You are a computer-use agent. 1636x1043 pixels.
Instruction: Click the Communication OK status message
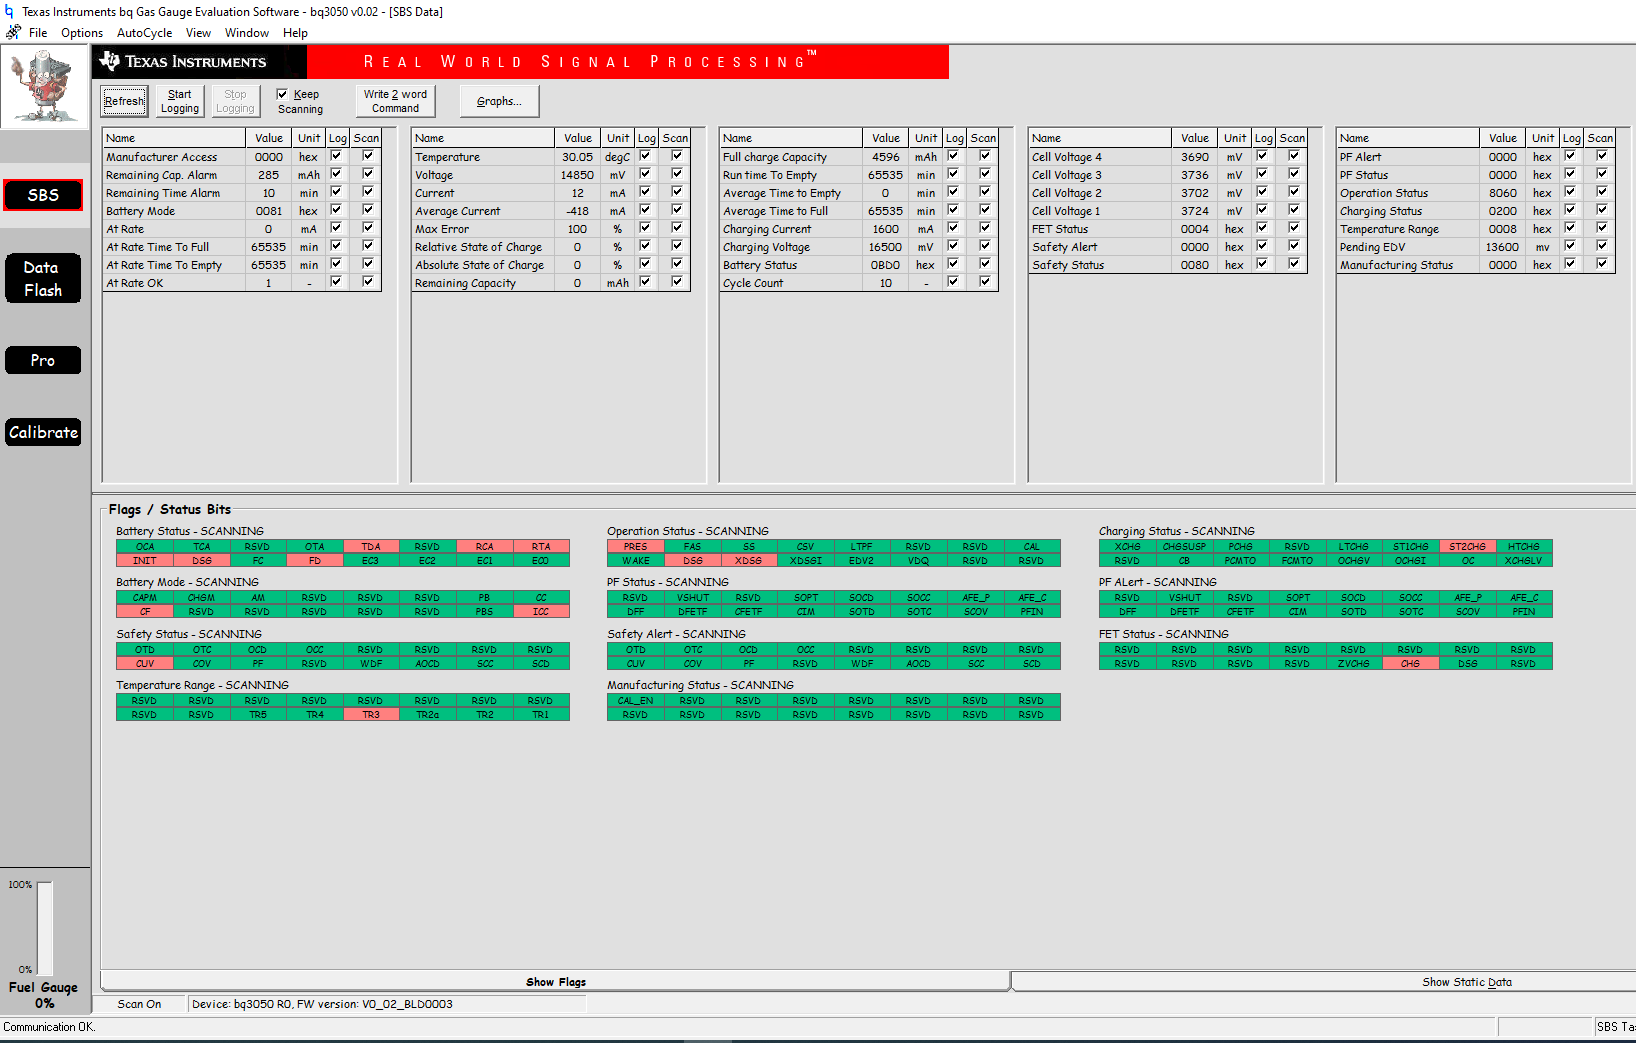[49, 1027]
